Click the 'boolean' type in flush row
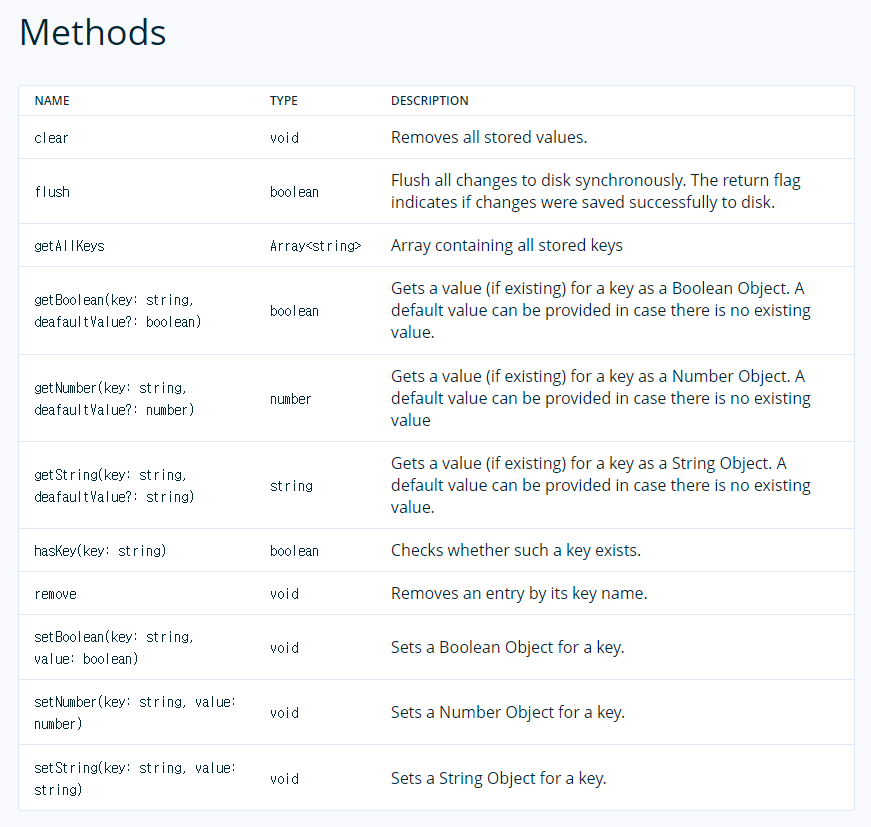The height and width of the screenshot is (827, 871). [x=294, y=192]
